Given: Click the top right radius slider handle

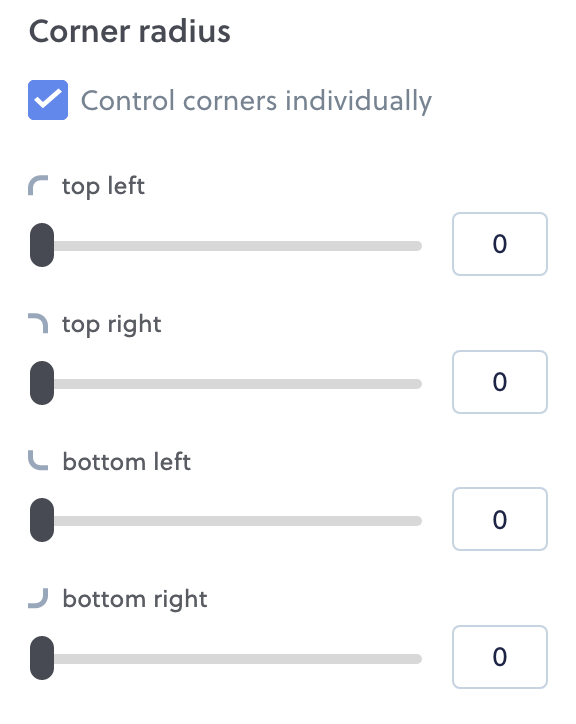Looking at the screenshot, I should tap(42, 383).
